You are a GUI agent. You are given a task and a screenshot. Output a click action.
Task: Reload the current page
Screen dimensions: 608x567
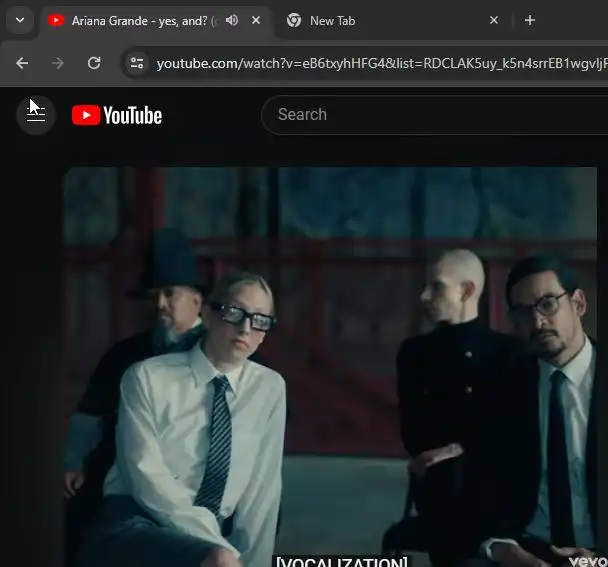(94, 63)
